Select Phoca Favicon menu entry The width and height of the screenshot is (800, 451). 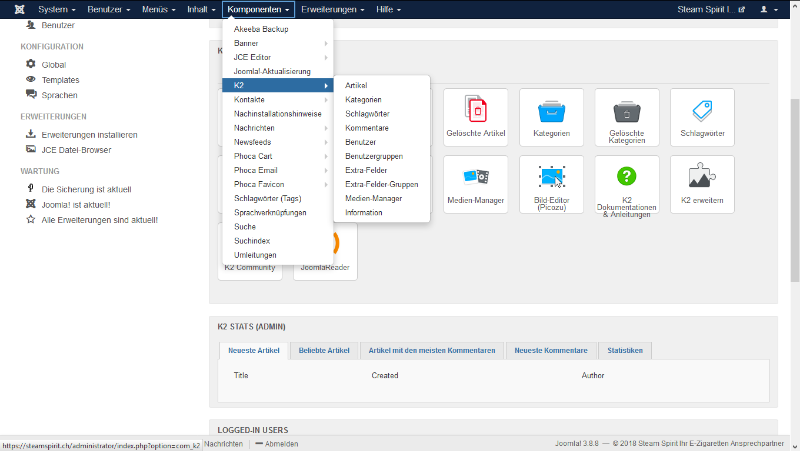(x=278, y=184)
